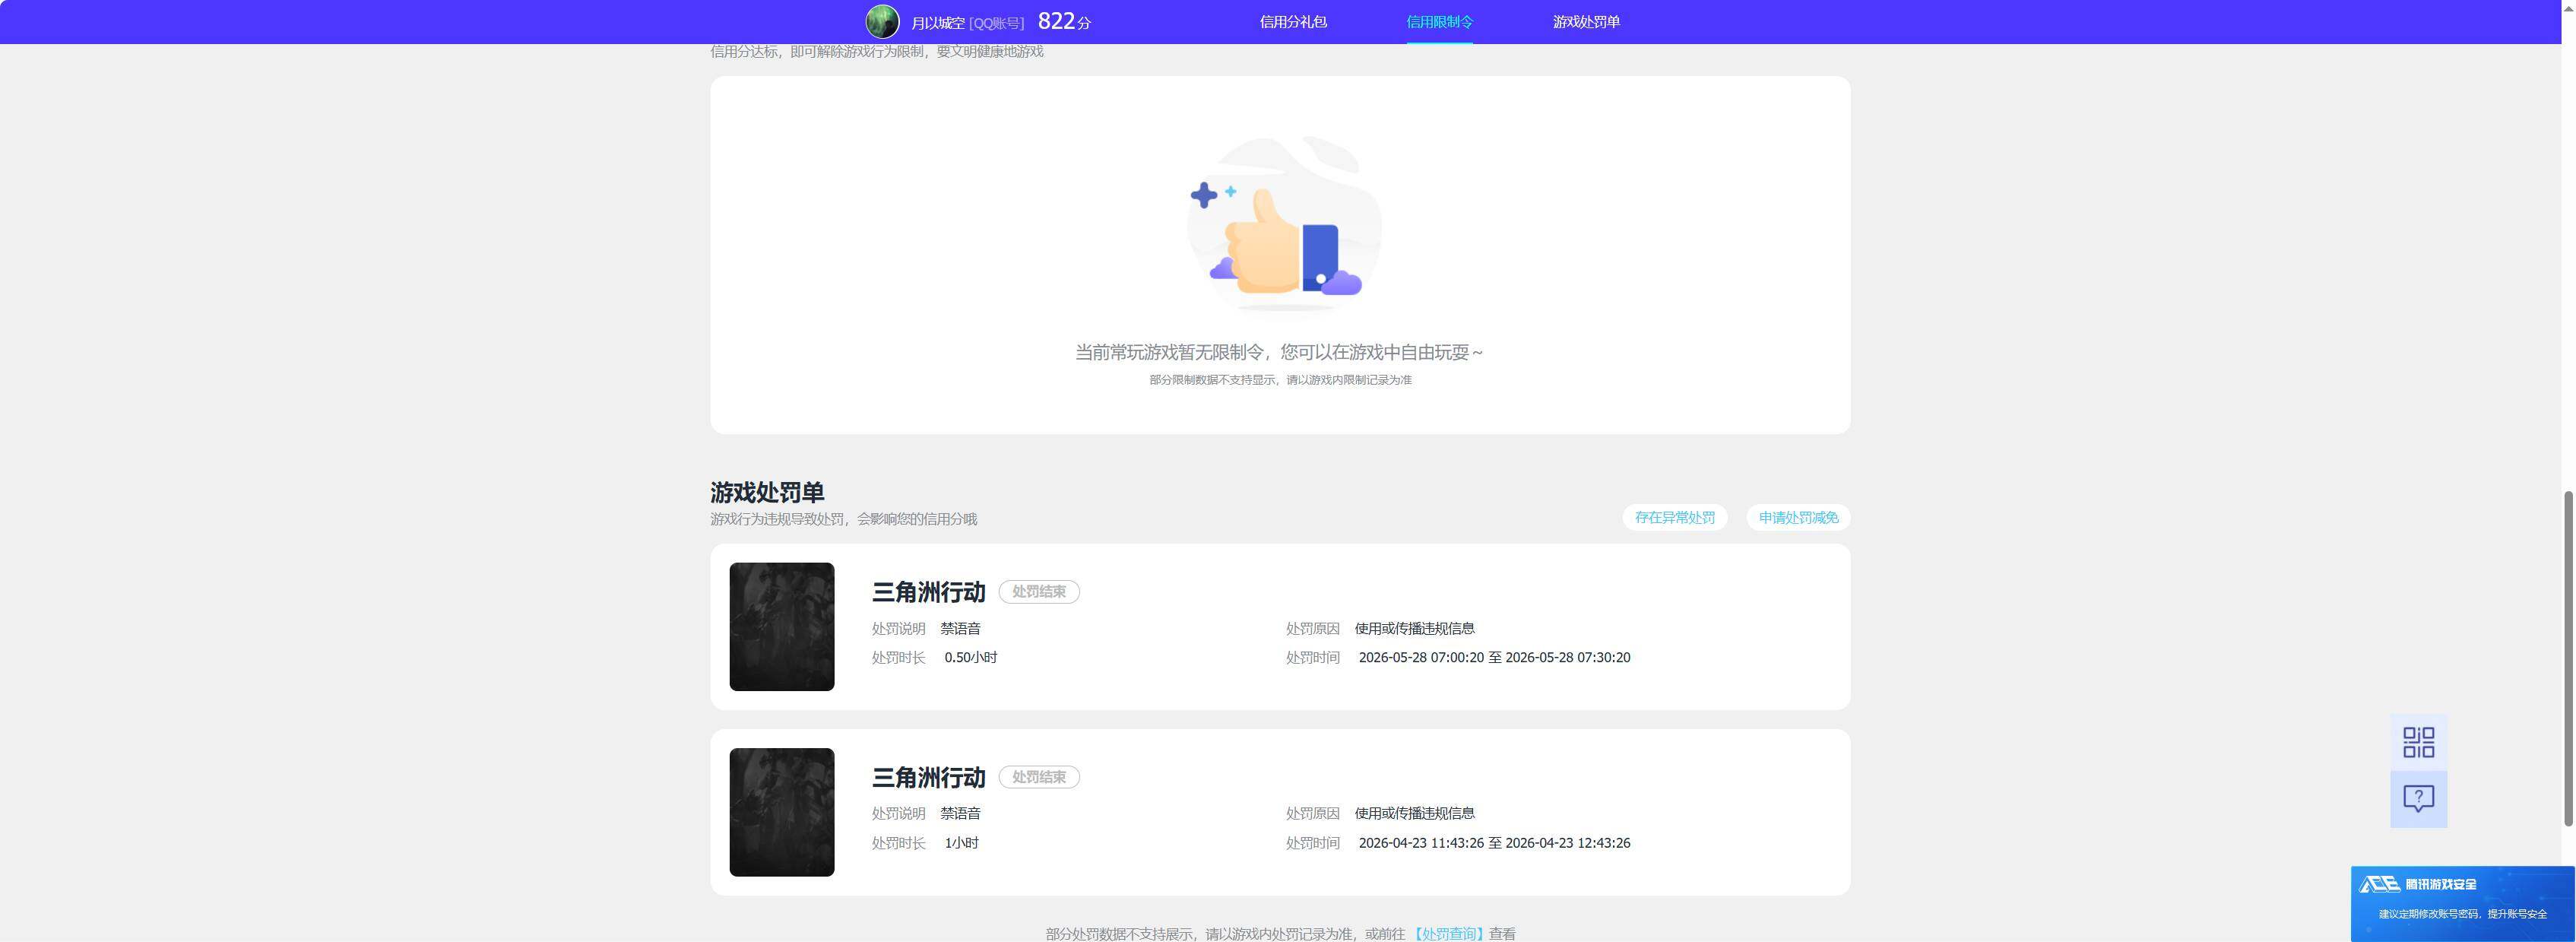Click penalty time 2026-04-23 11:43:26 至 2026-04-23 12:43:26

tap(1494, 843)
